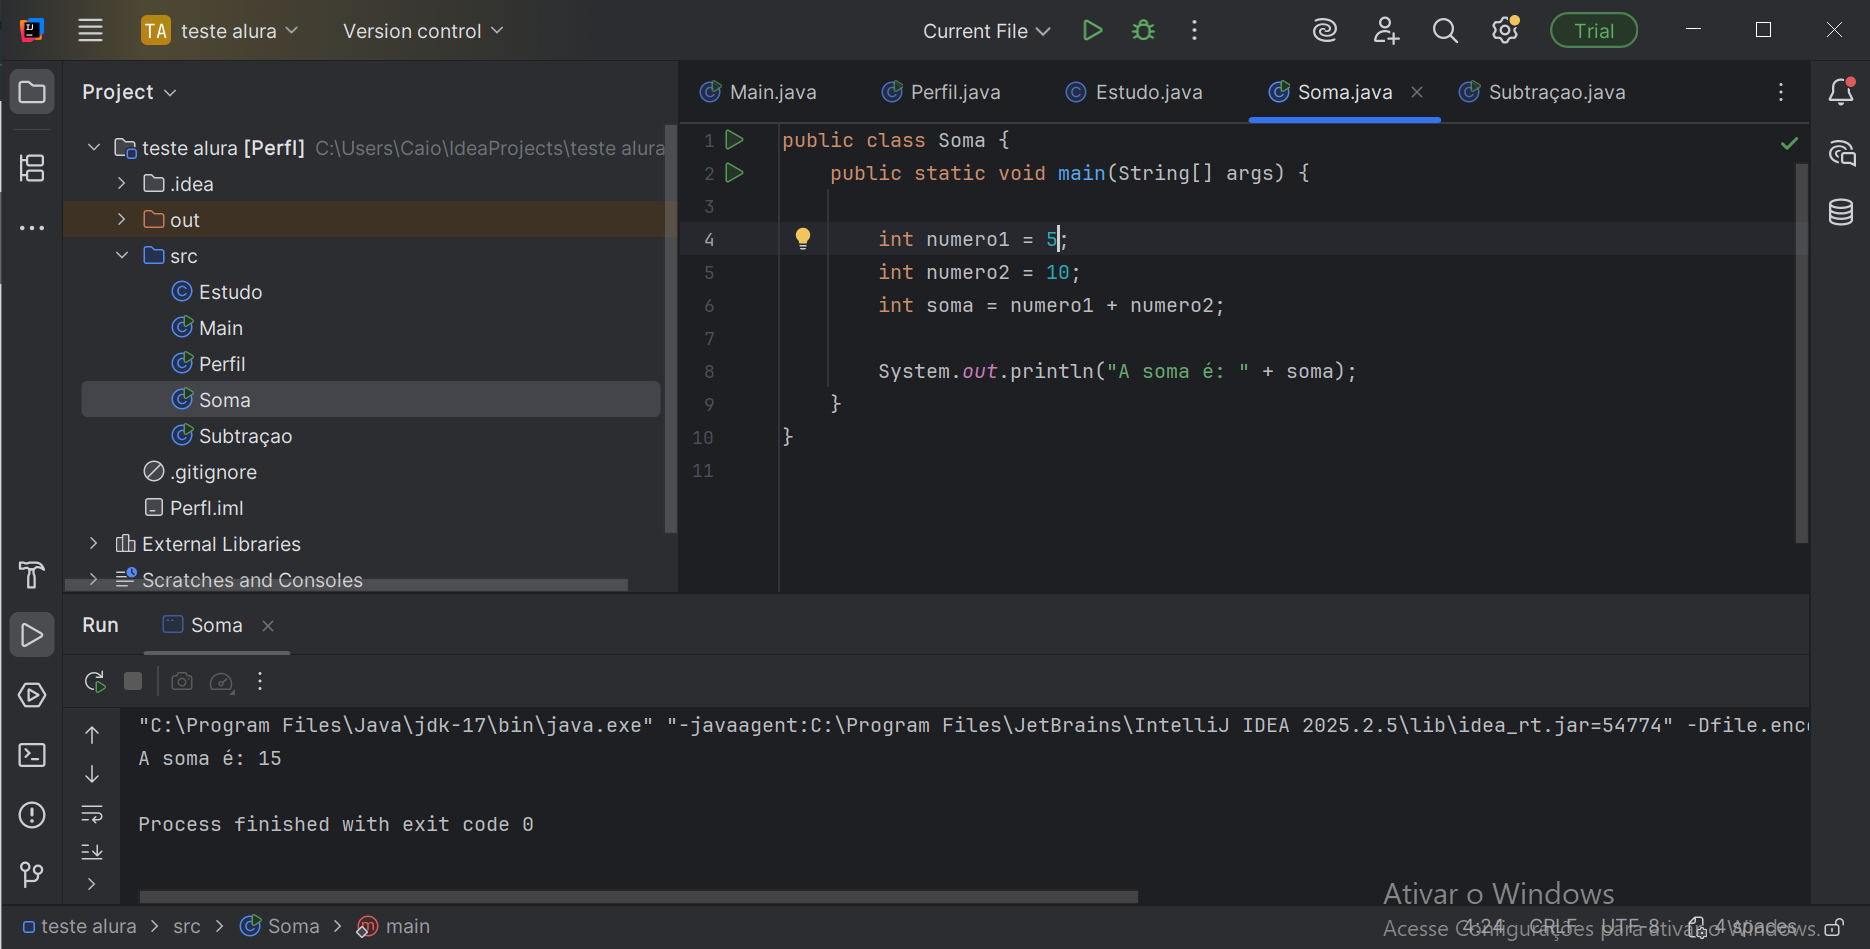Open the AI Assistant chat panel

(x=1841, y=153)
